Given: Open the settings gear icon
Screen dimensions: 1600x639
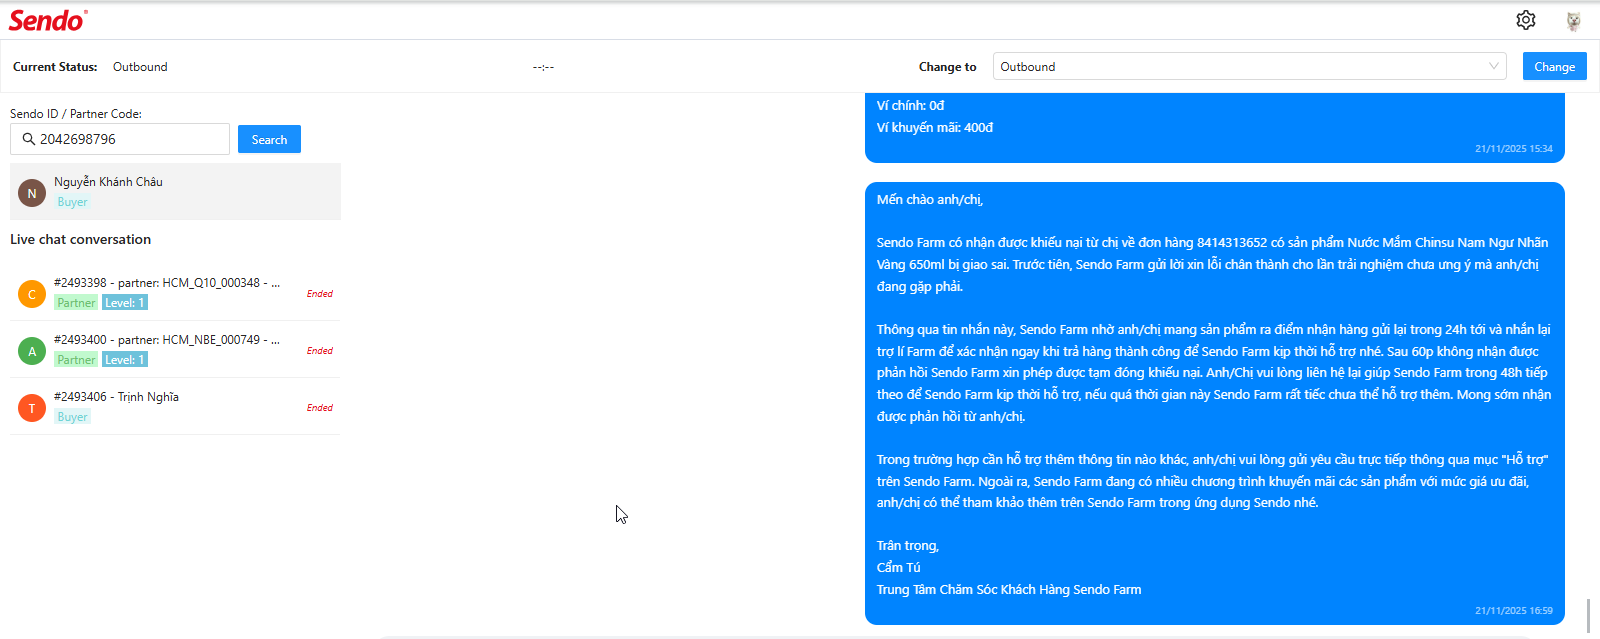Looking at the screenshot, I should (x=1525, y=20).
